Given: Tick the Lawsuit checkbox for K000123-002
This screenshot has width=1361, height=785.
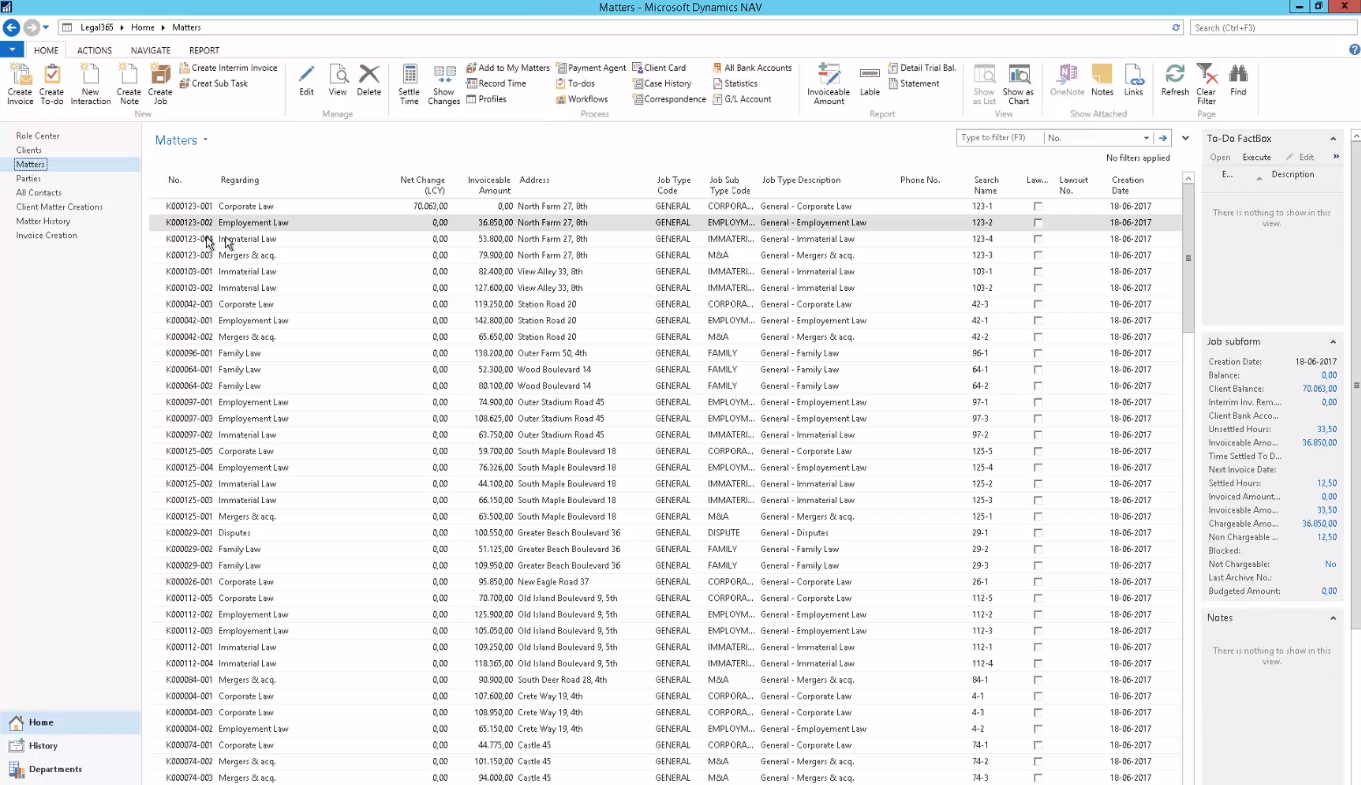Looking at the screenshot, I should 1038,223.
